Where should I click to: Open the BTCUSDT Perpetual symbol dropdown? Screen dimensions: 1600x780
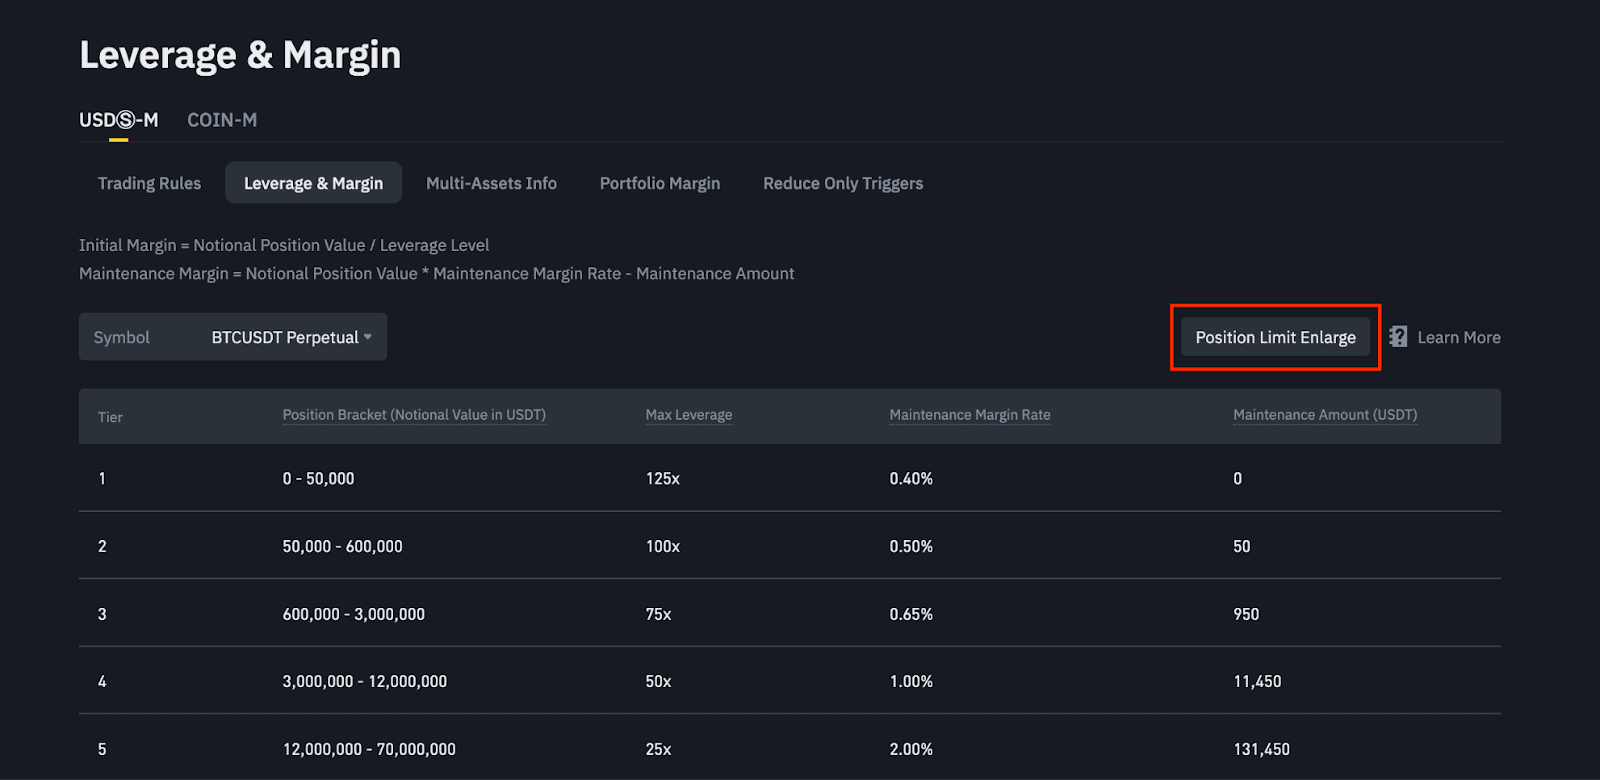tap(284, 337)
